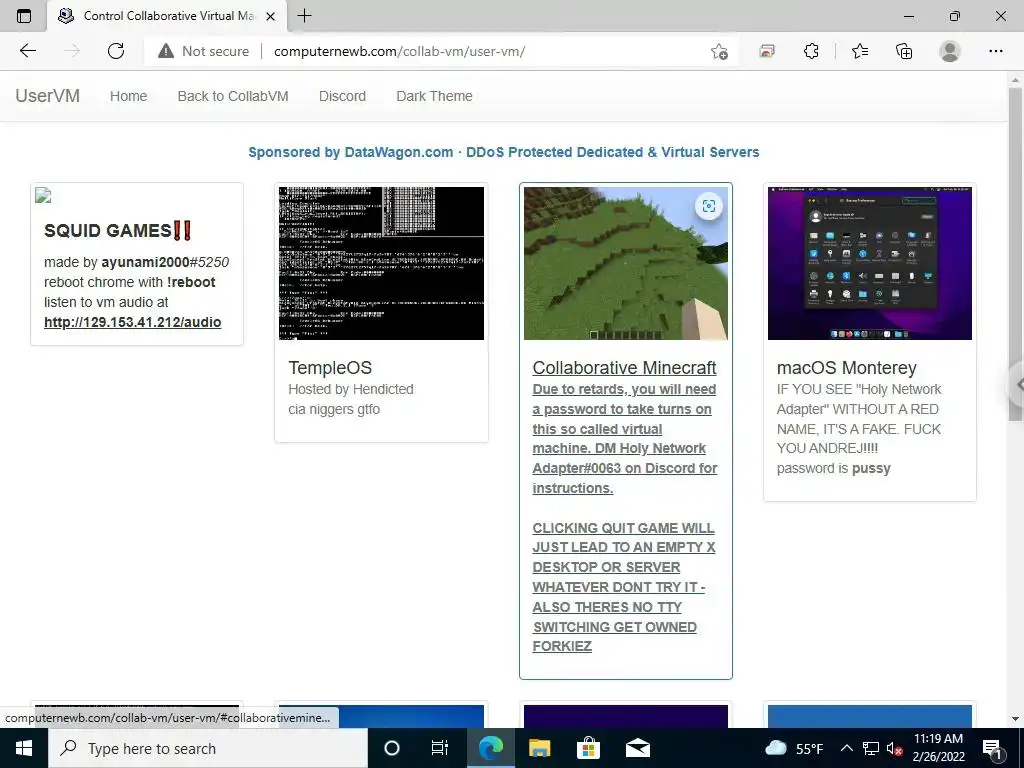Click 'made by ayunami2000#5250' text
1024x768 pixels.
pyautogui.click(x=136, y=262)
